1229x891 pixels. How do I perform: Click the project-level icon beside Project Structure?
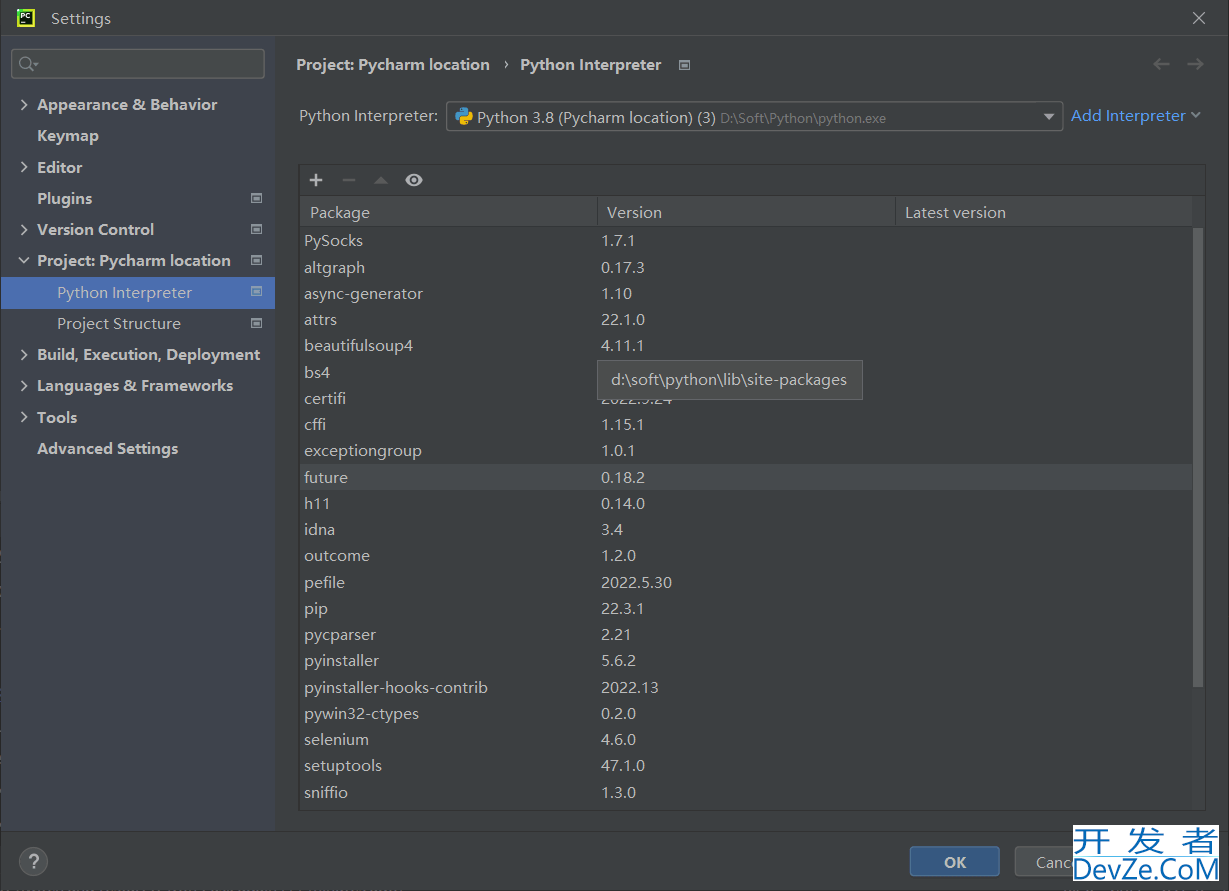pyautogui.click(x=256, y=323)
